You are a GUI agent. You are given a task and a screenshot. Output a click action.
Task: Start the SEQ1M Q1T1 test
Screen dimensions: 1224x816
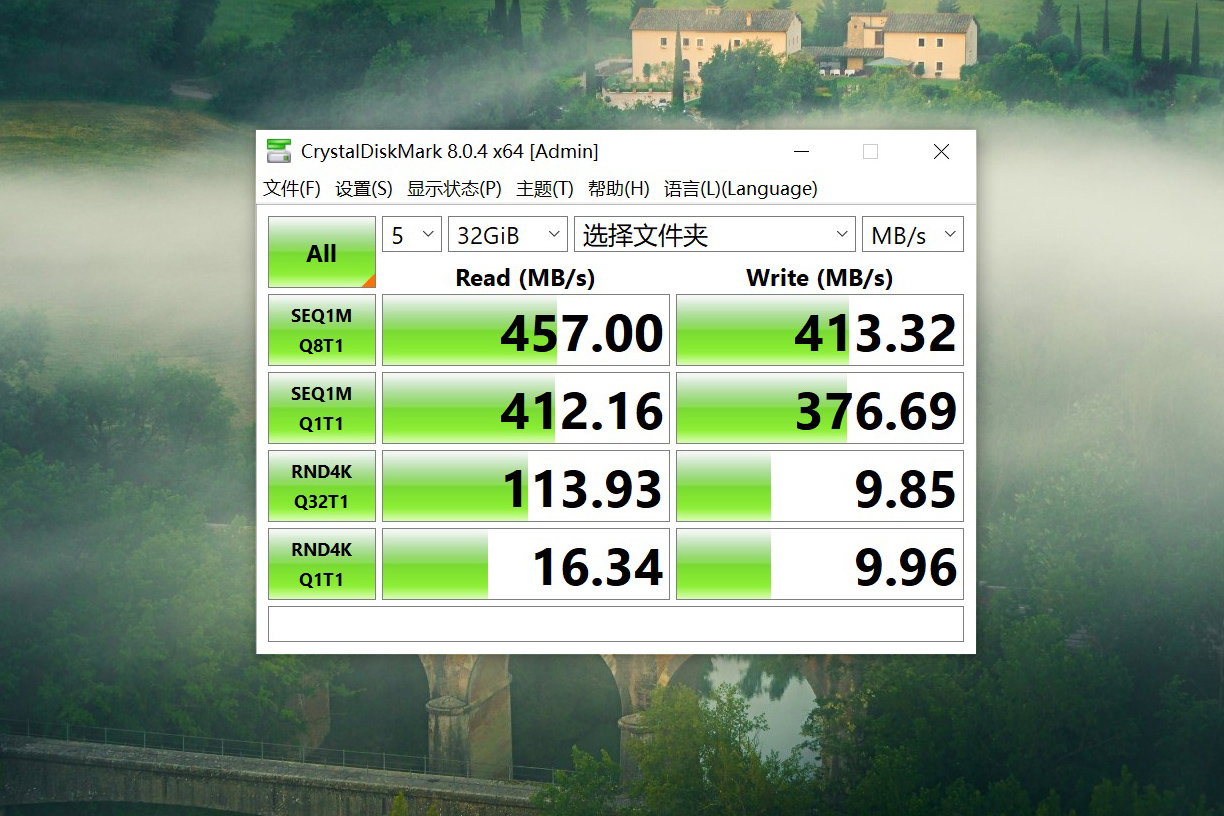pos(322,408)
